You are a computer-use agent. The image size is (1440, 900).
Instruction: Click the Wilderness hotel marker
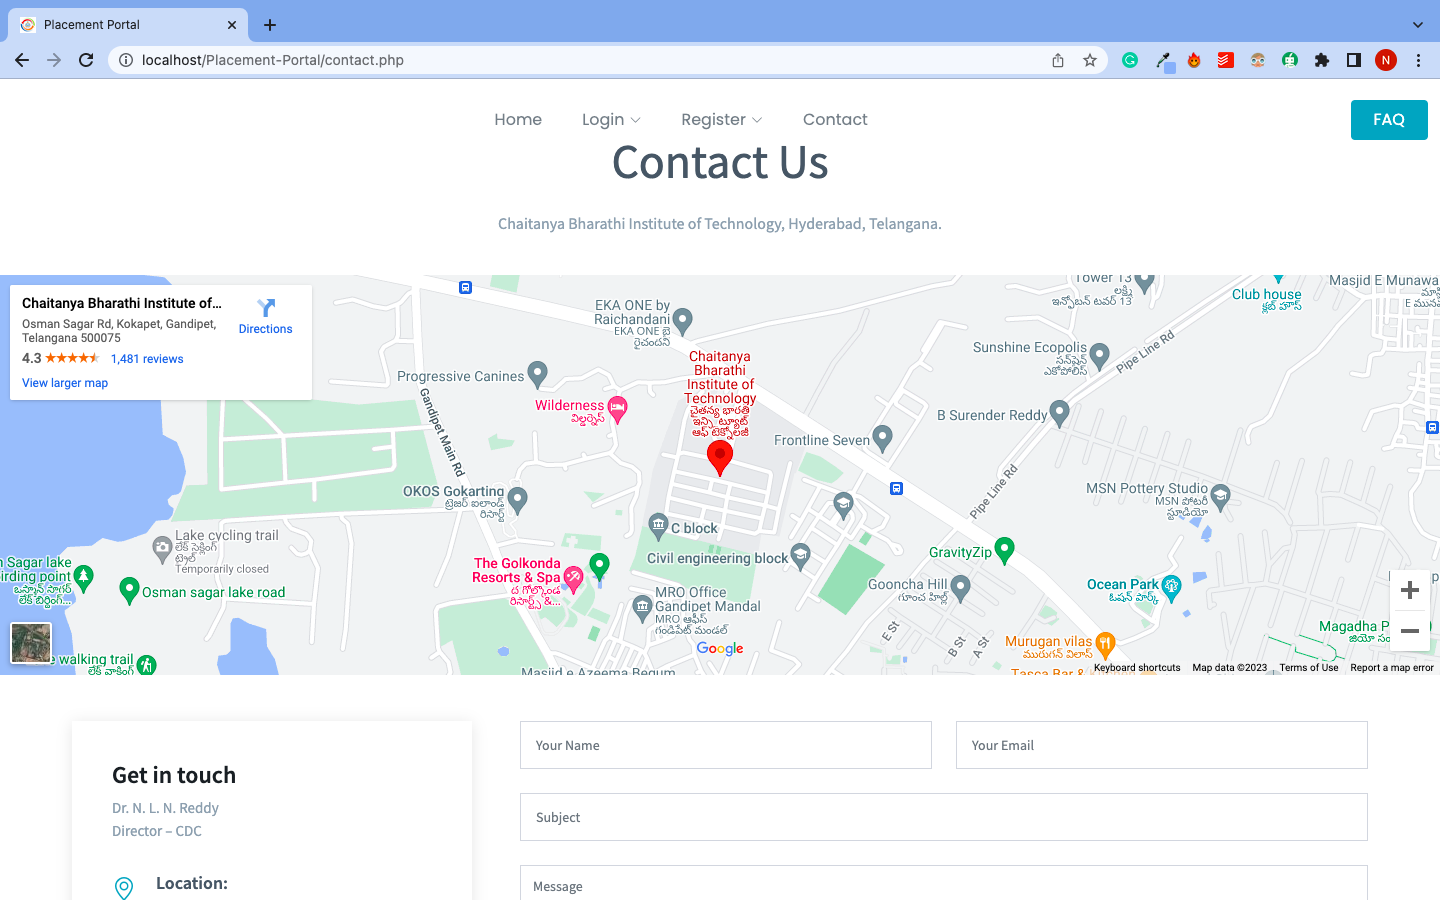coord(618,409)
